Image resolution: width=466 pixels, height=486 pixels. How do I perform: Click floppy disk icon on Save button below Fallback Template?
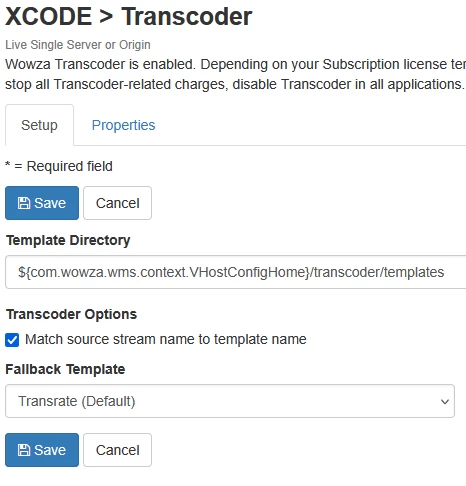click(x=24, y=450)
